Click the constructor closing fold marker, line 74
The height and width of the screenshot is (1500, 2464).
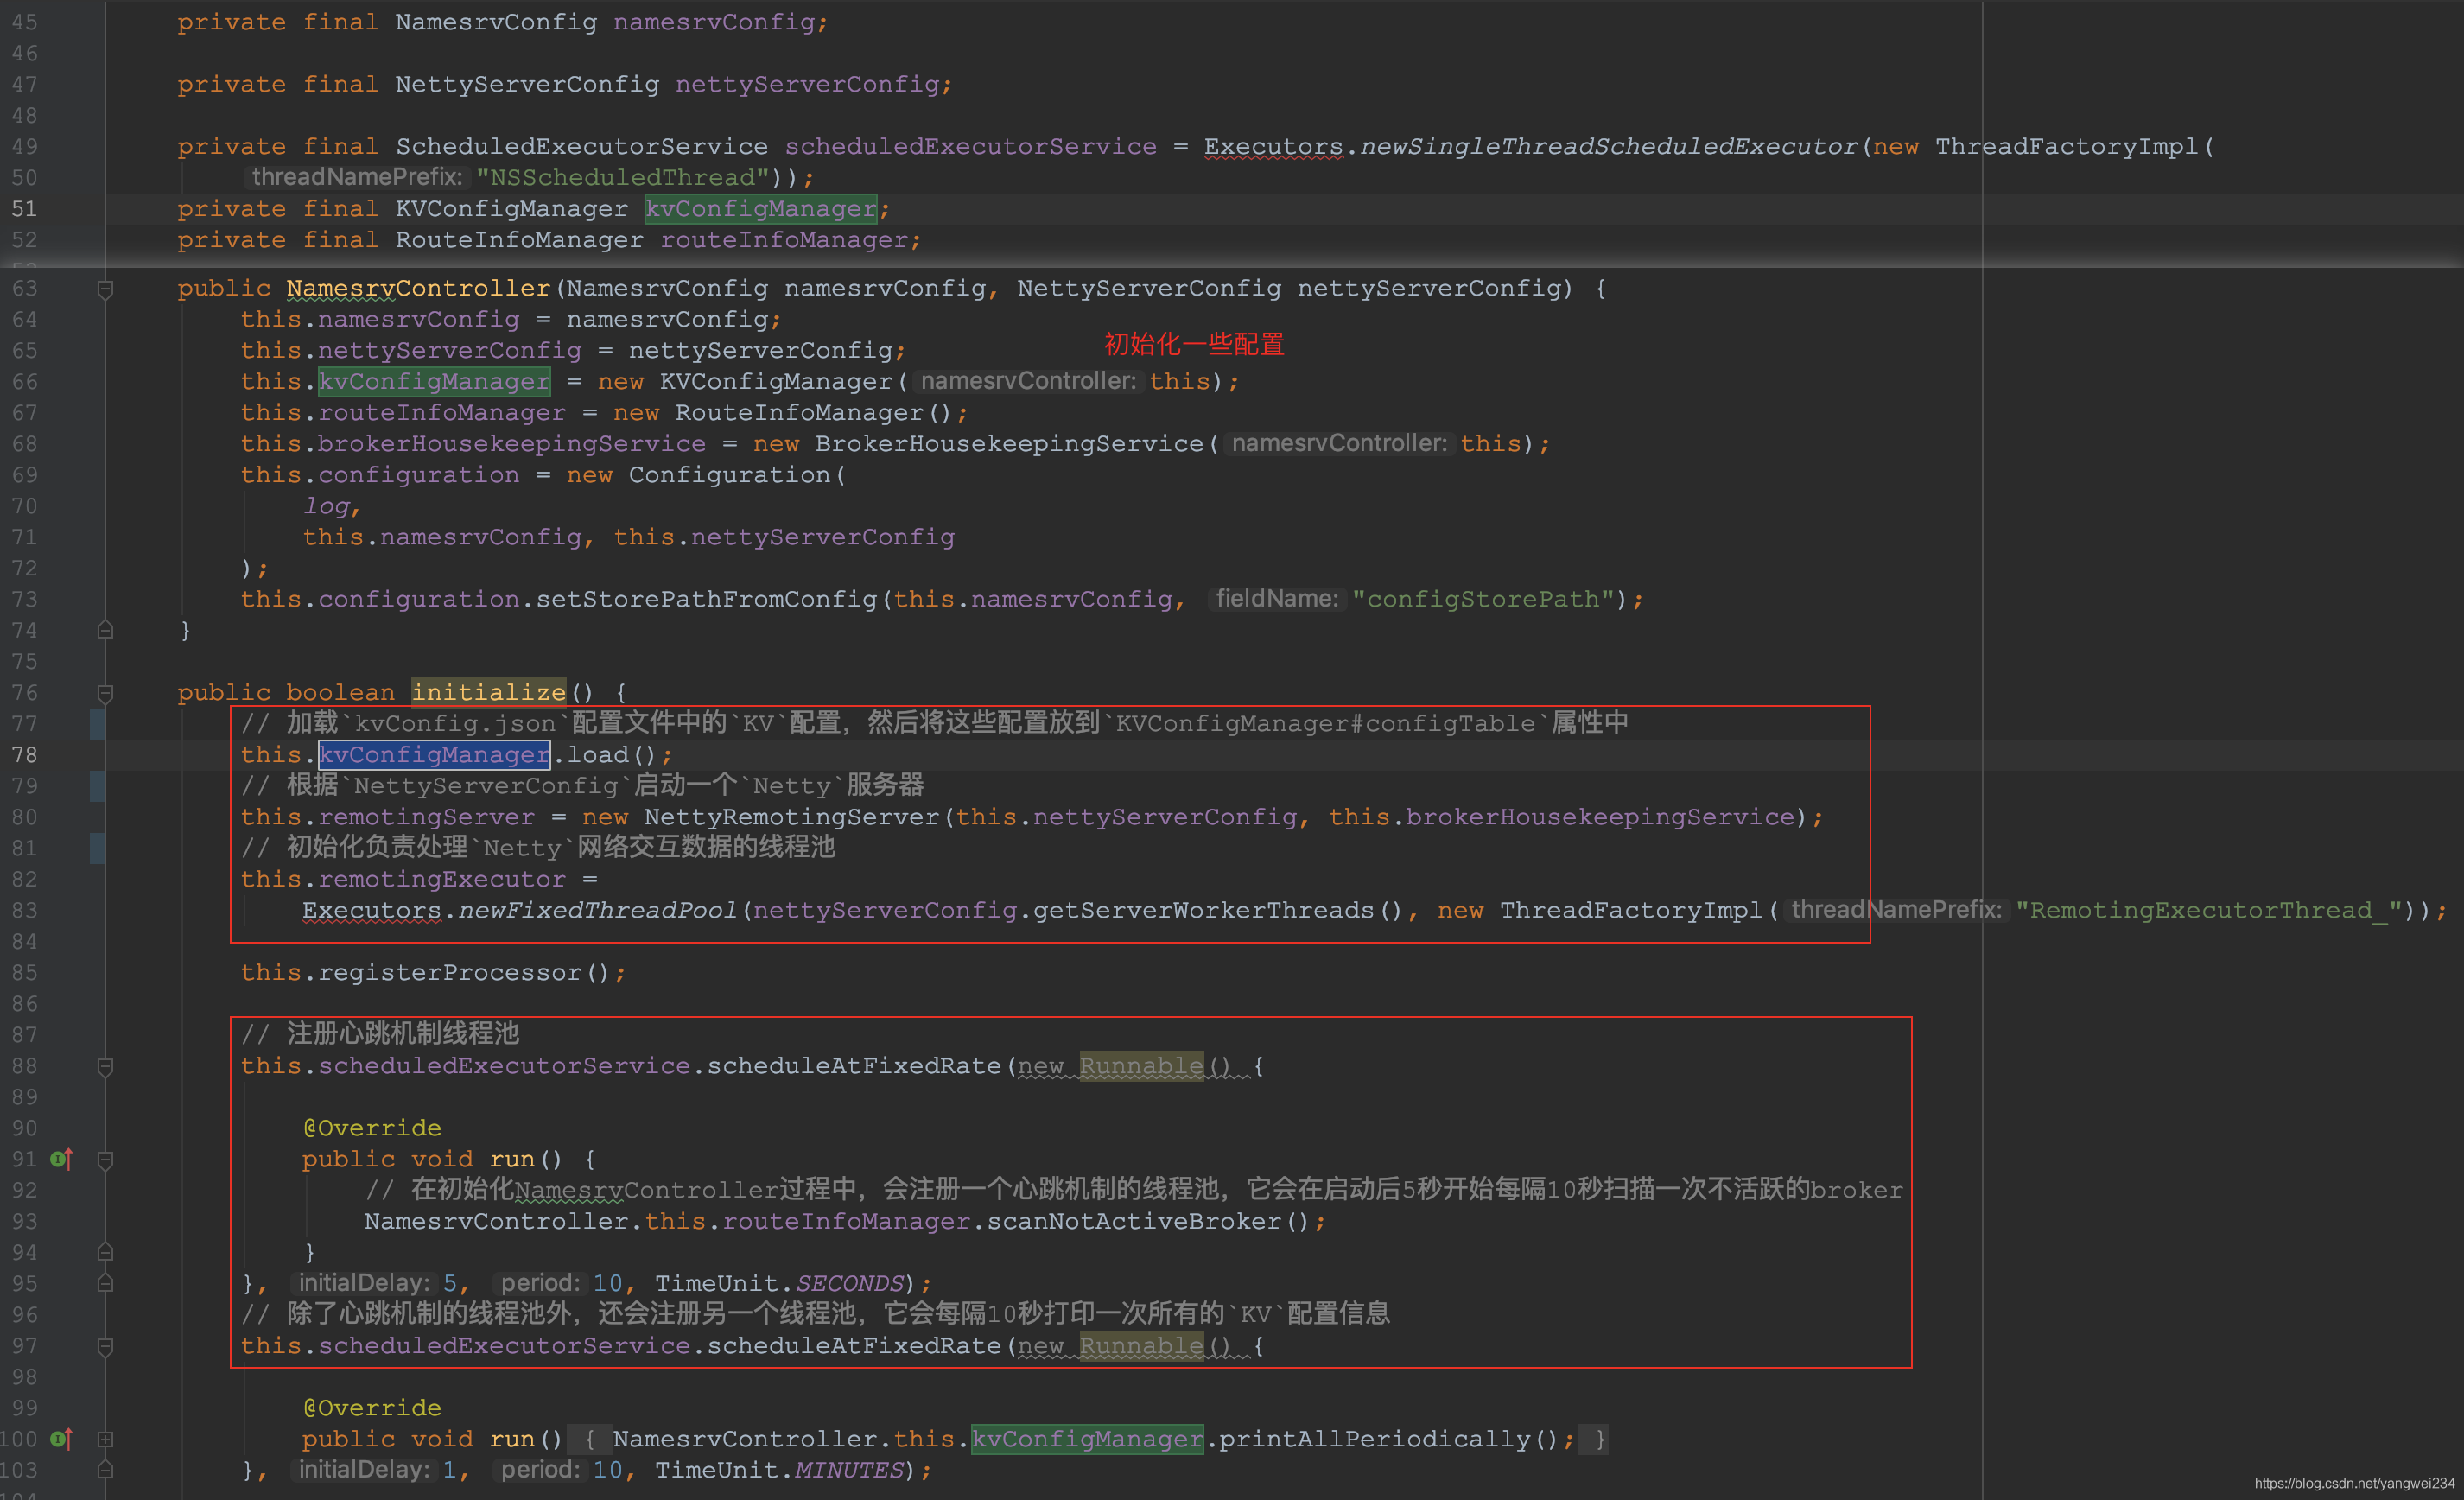pos(105,631)
